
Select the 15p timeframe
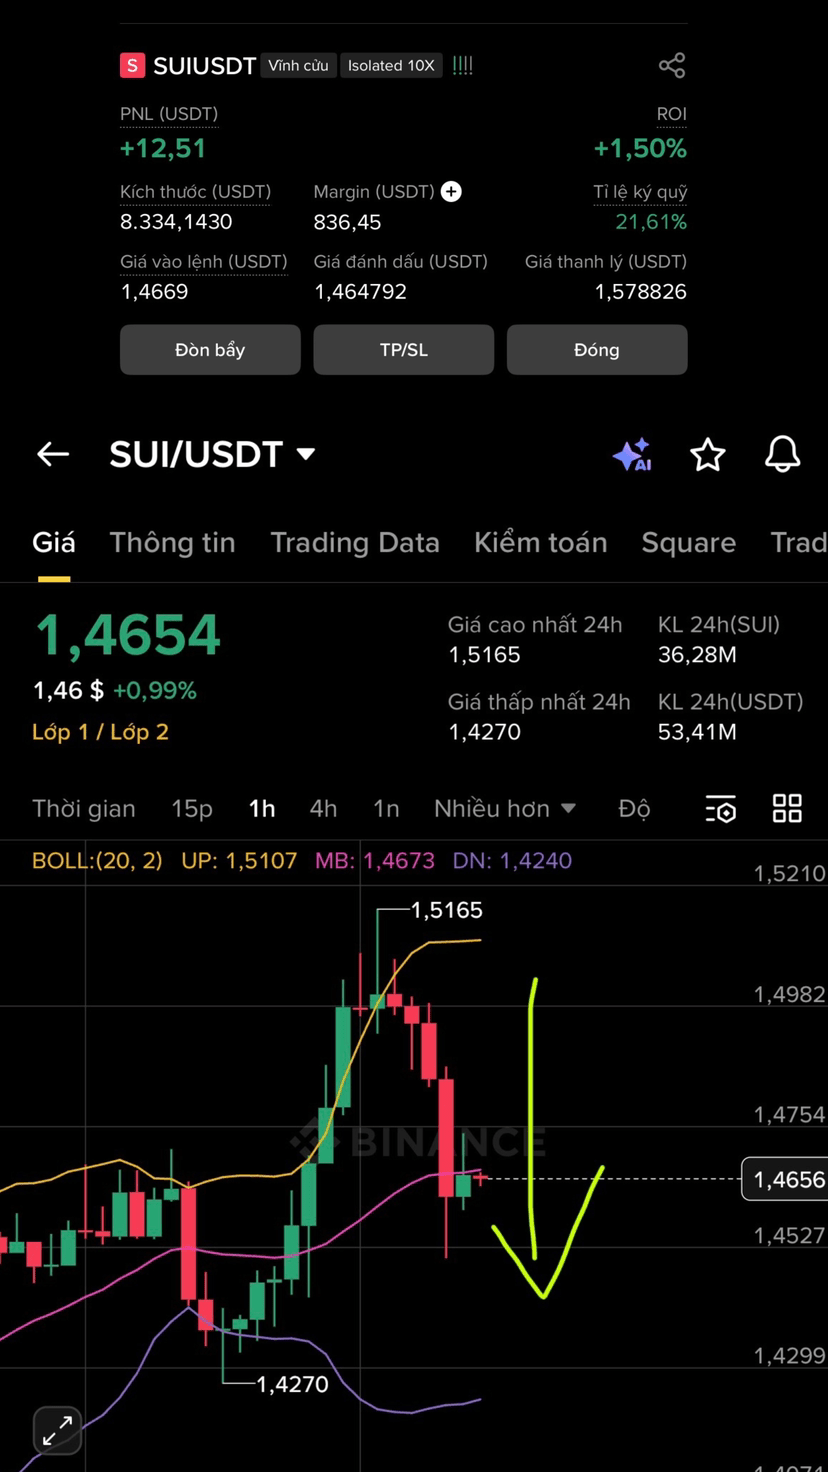pos(192,808)
